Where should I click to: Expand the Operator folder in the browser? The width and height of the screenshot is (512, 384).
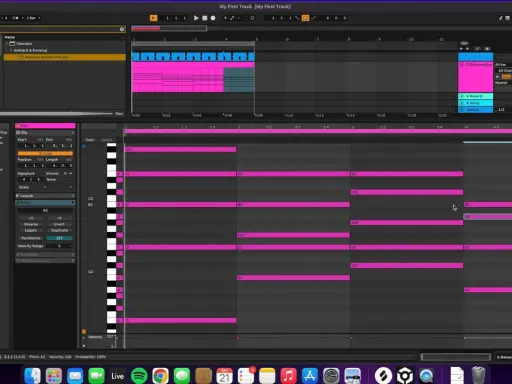tap(6, 43)
